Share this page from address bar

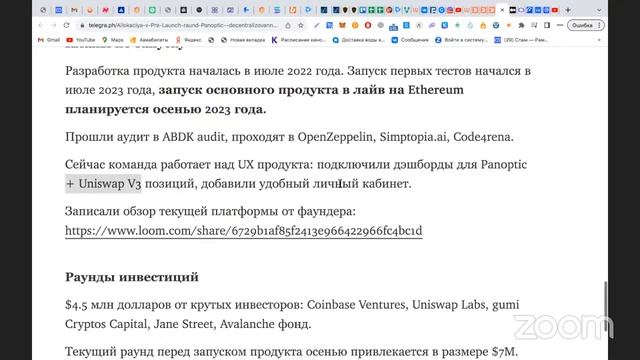(288, 25)
